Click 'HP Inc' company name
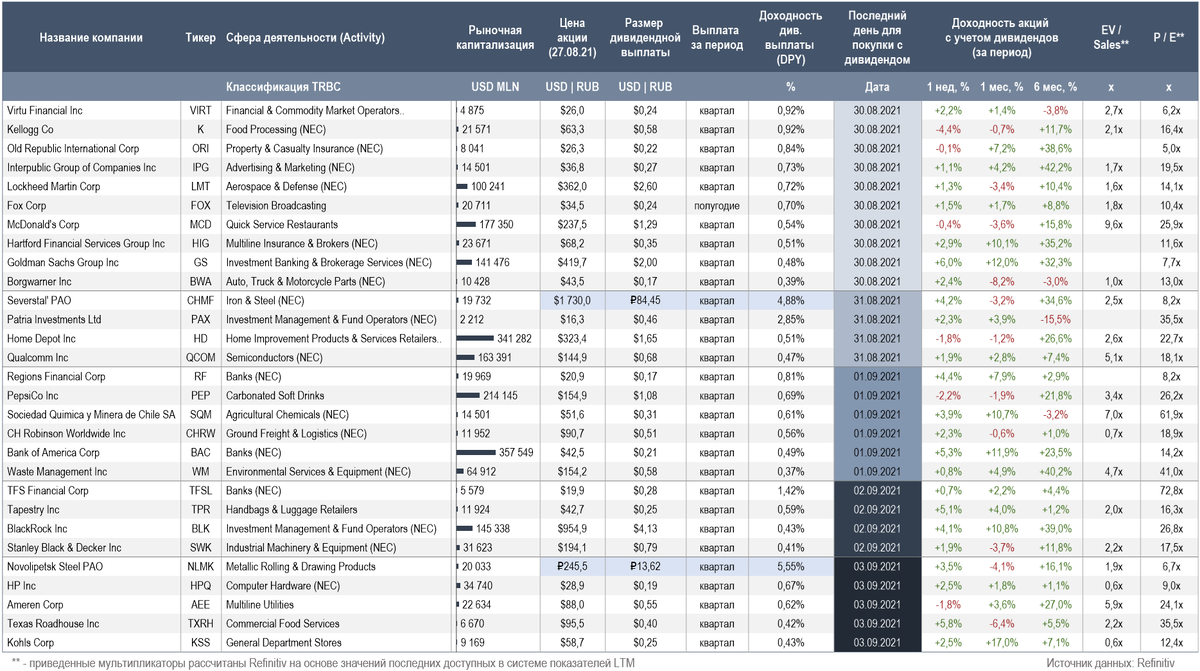 (x=22, y=586)
